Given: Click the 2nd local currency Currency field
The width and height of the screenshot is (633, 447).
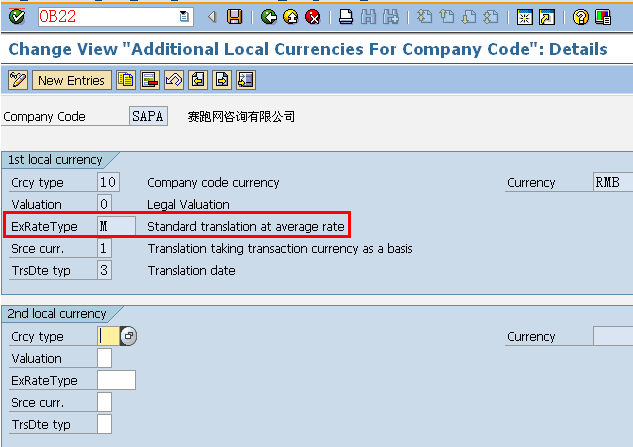Looking at the screenshot, I should point(613,336).
